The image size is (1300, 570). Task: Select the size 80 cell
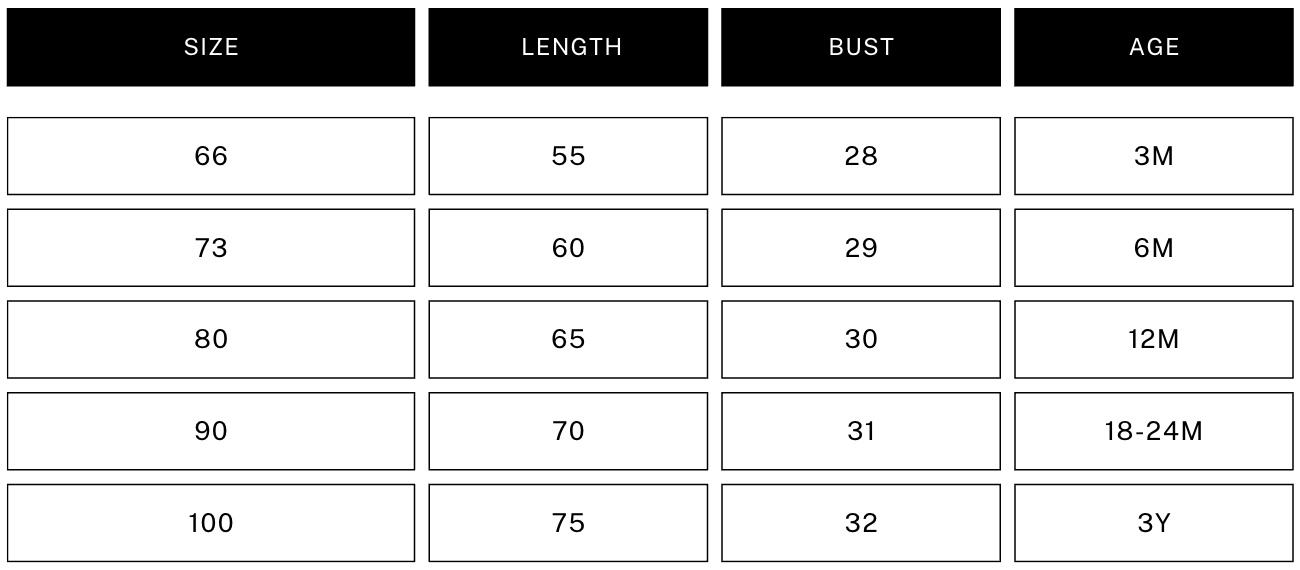(211, 340)
